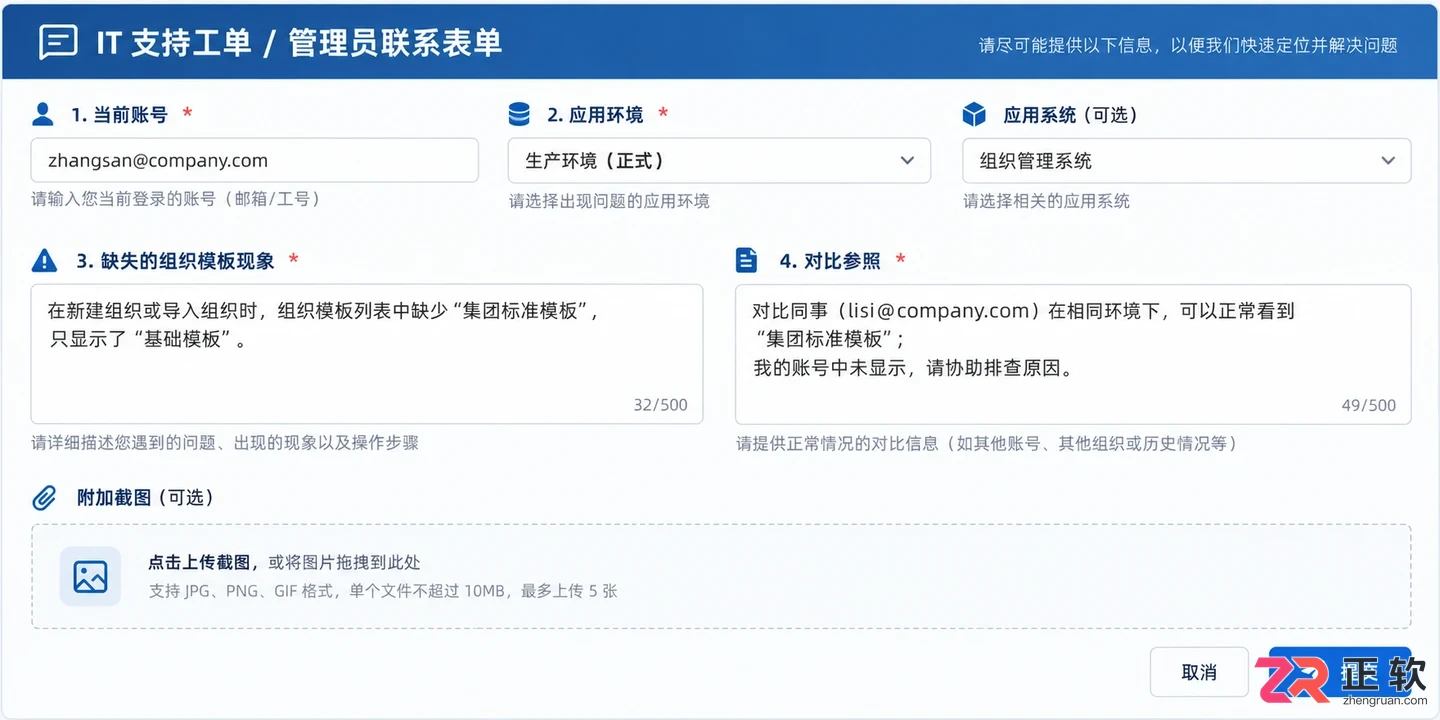Click the upload format note 支持 JPG、PNG、GIF 格式
This screenshot has width=1440, height=720.
point(383,591)
